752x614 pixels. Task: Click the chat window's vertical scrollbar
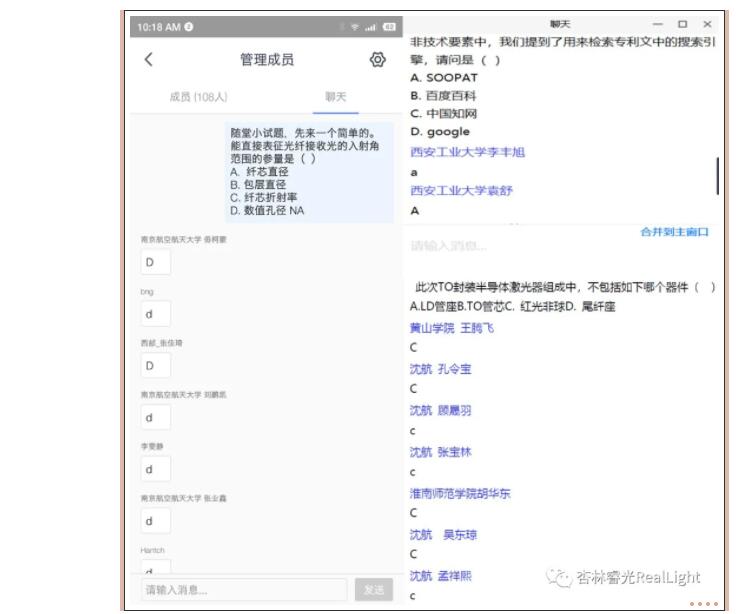point(717,176)
